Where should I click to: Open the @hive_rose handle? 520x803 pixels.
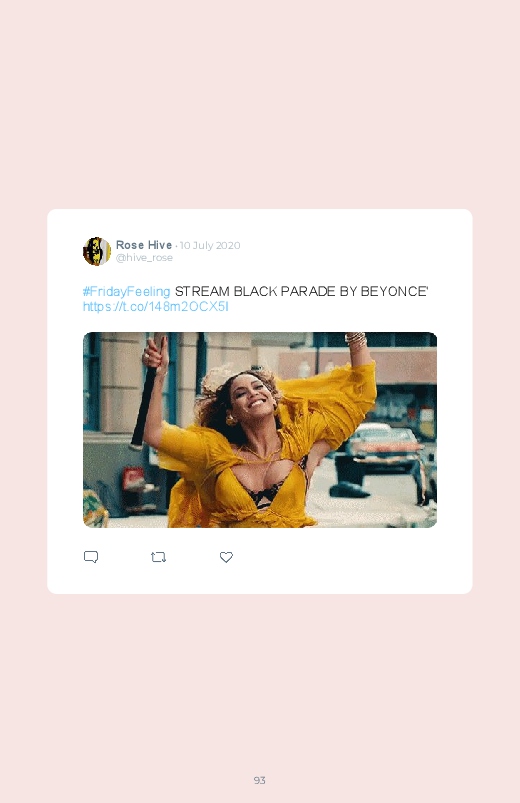click(144, 258)
